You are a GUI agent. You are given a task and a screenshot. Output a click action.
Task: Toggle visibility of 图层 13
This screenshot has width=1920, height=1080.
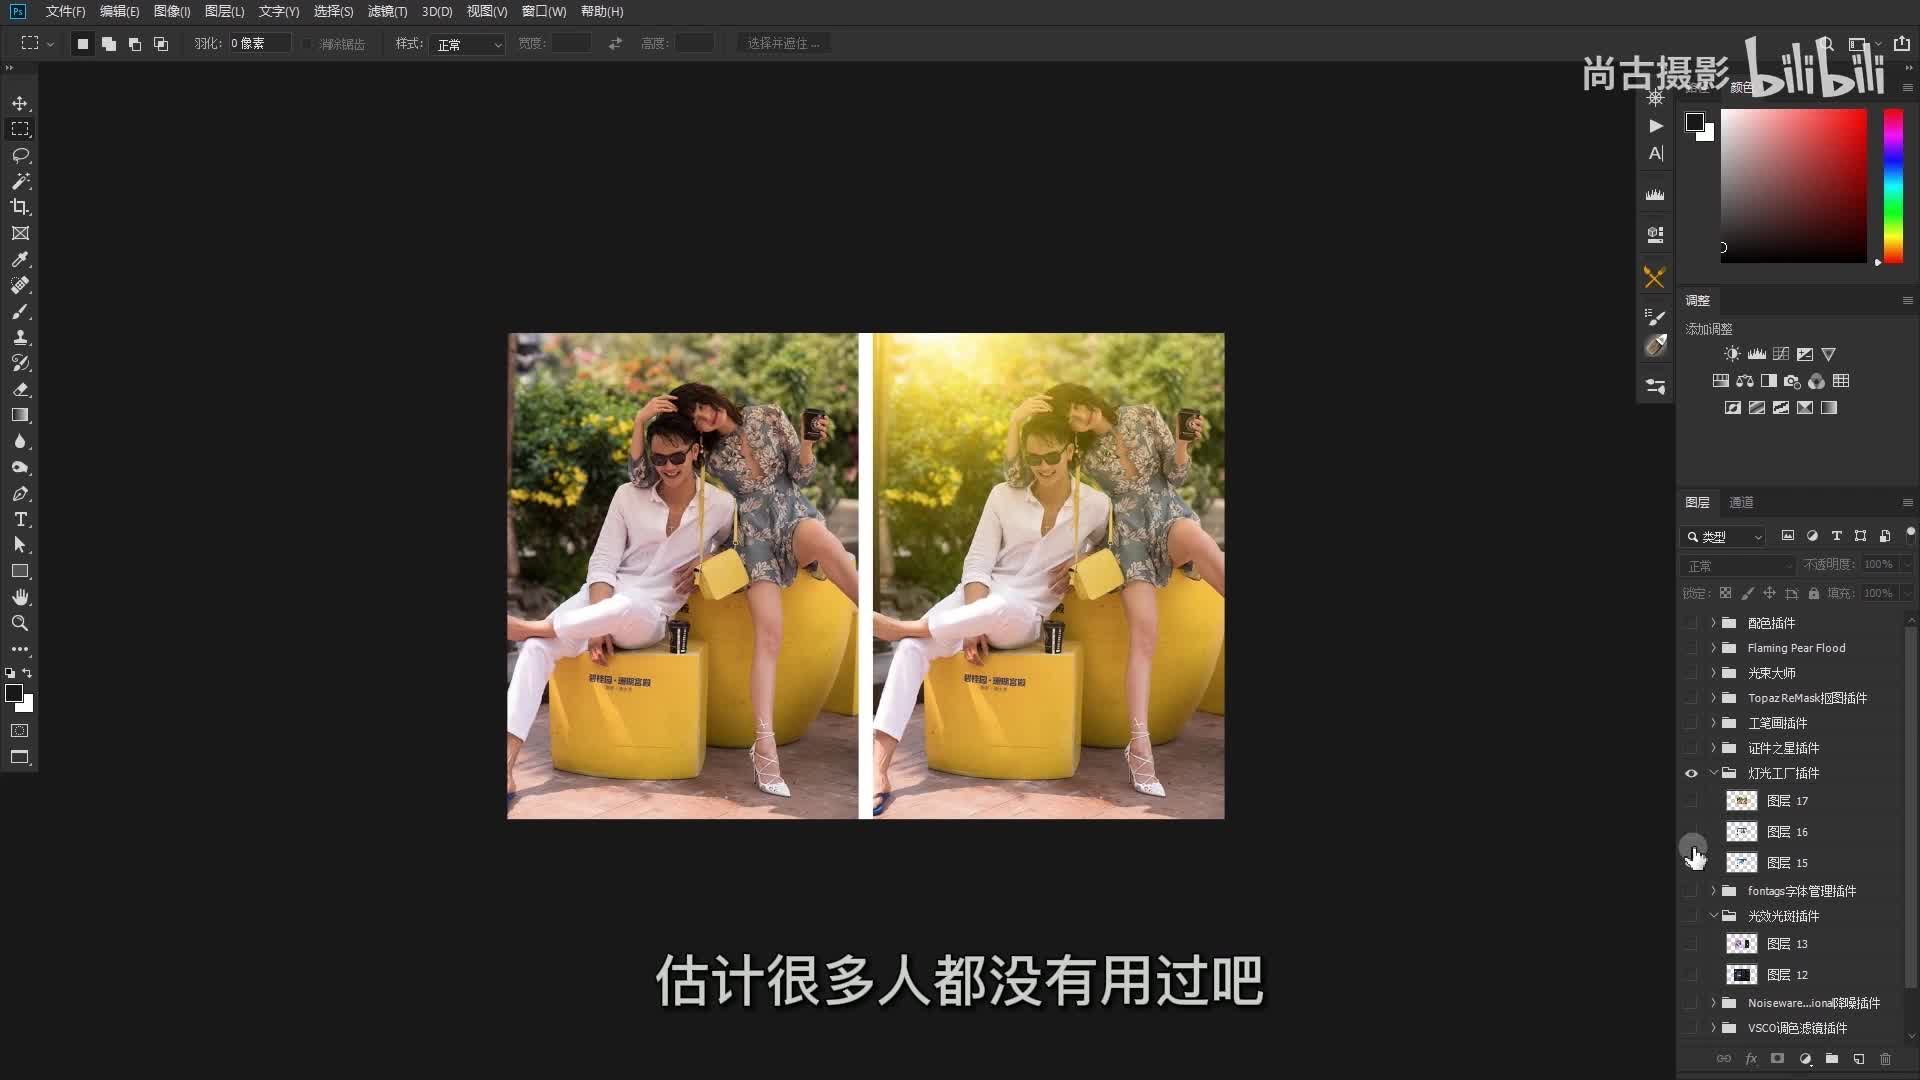click(x=1691, y=944)
